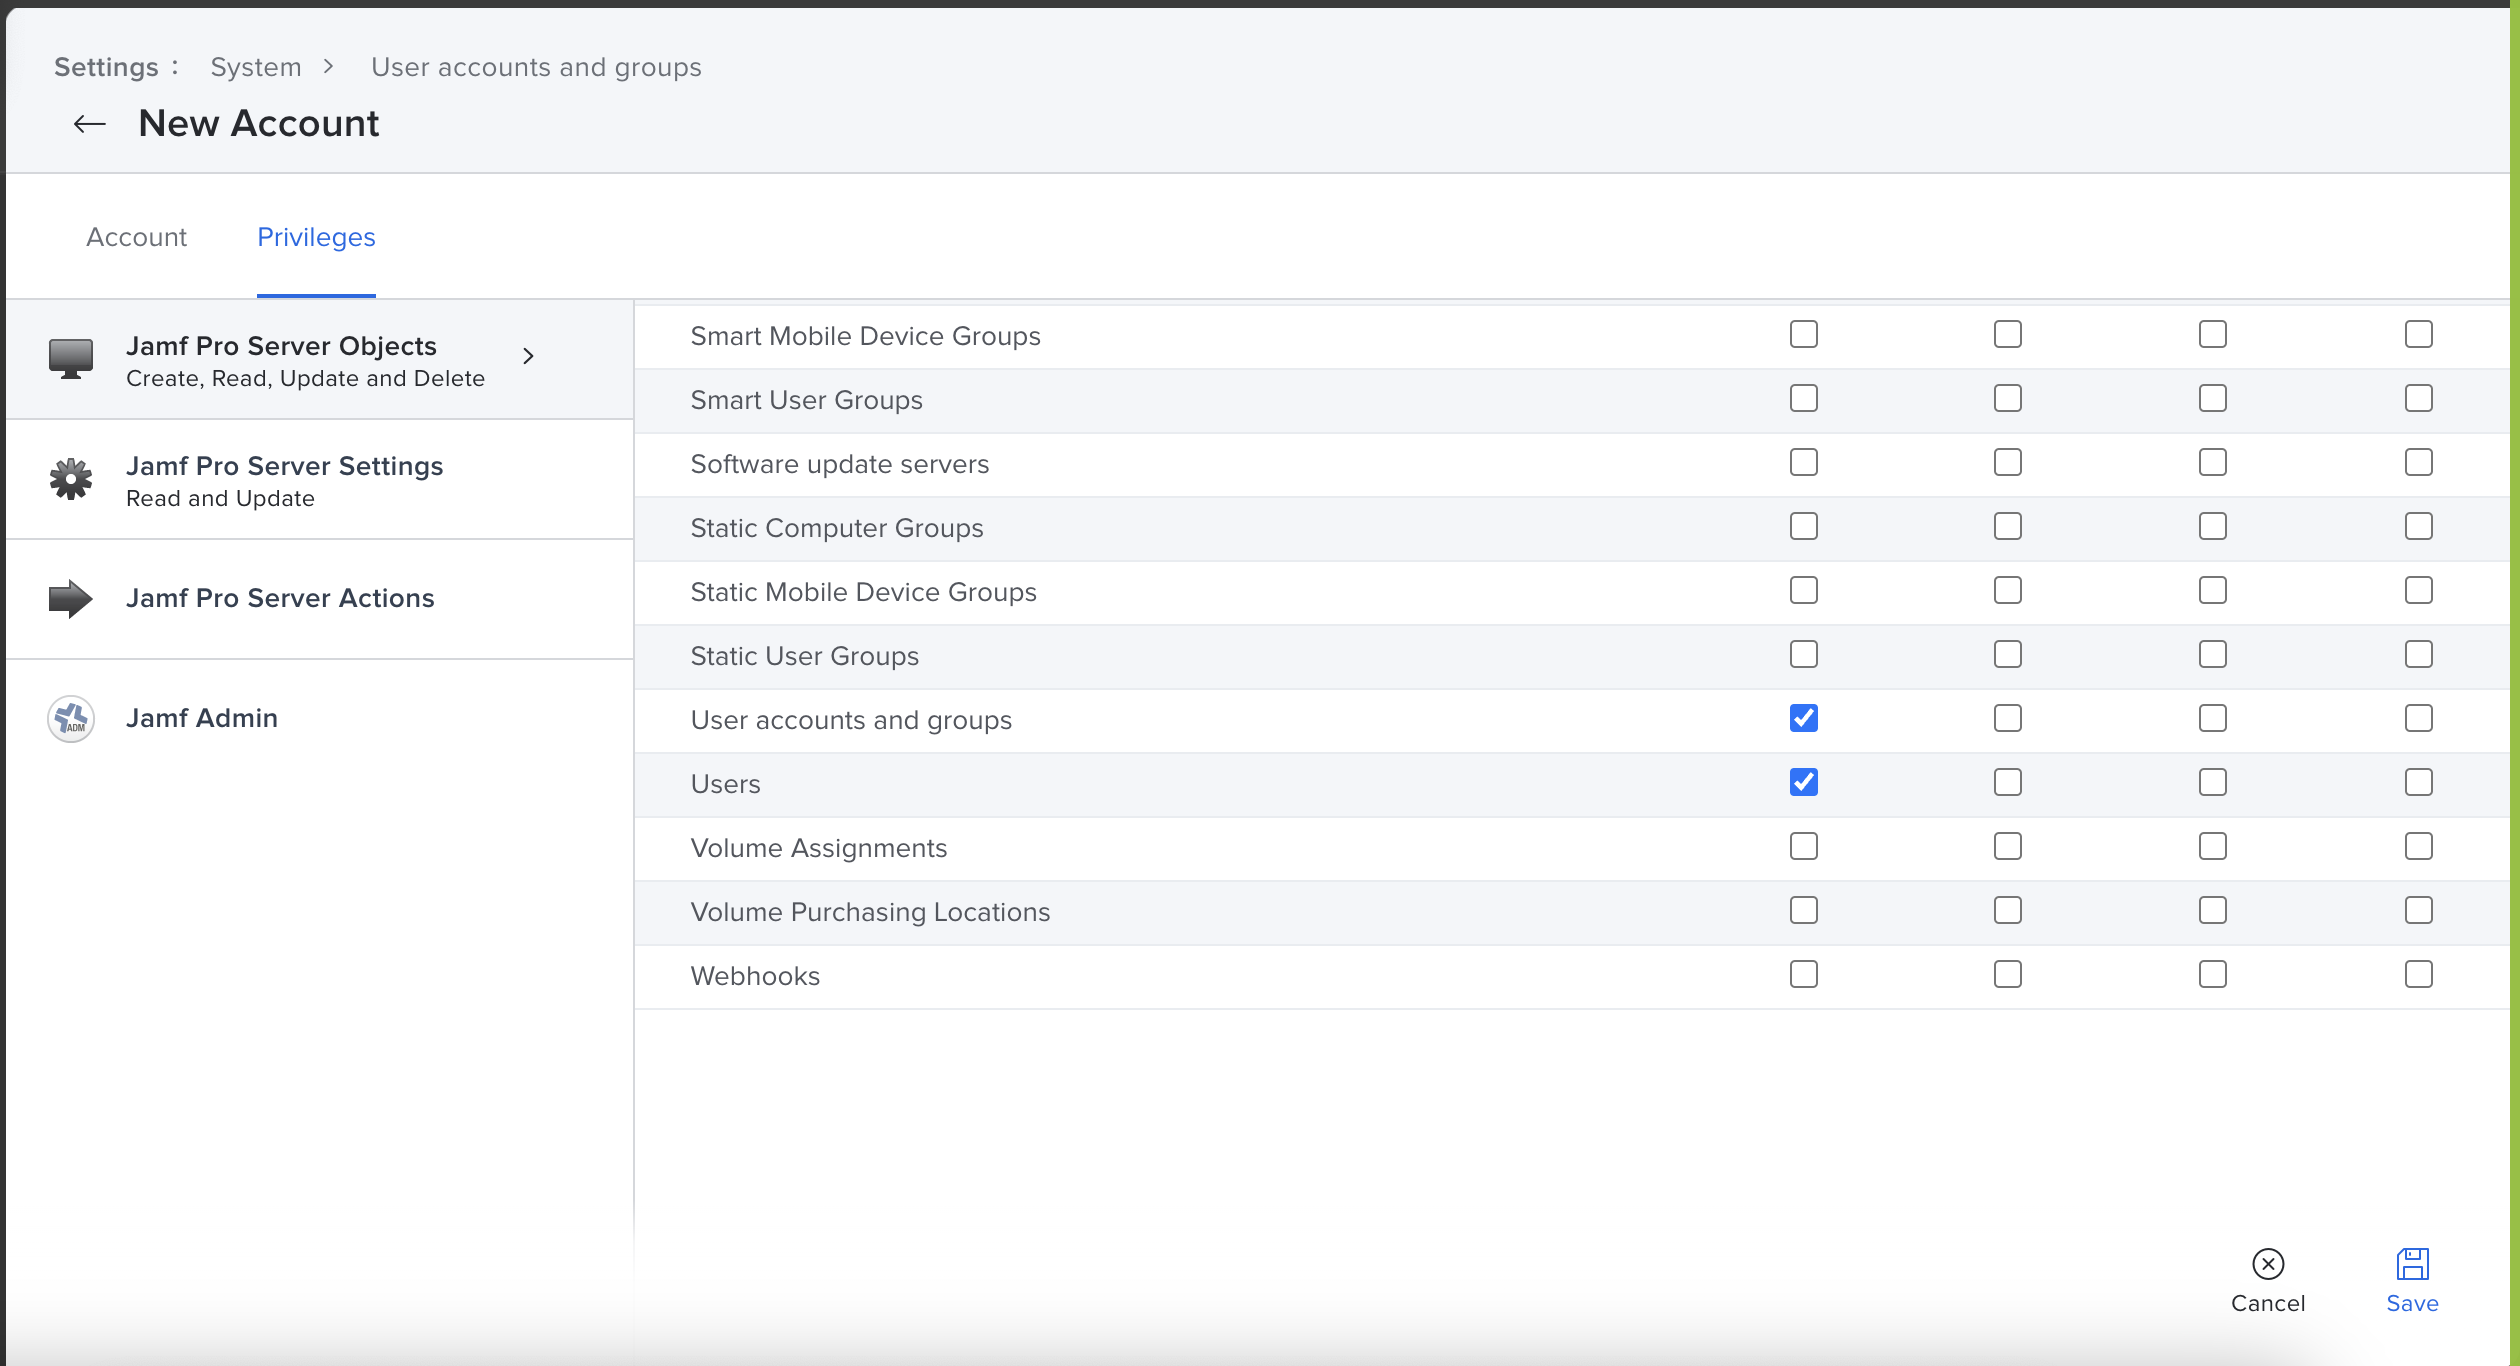Image resolution: width=2520 pixels, height=1366 pixels.
Task: Check first box for Volume Assignments
Action: pyautogui.click(x=1804, y=846)
